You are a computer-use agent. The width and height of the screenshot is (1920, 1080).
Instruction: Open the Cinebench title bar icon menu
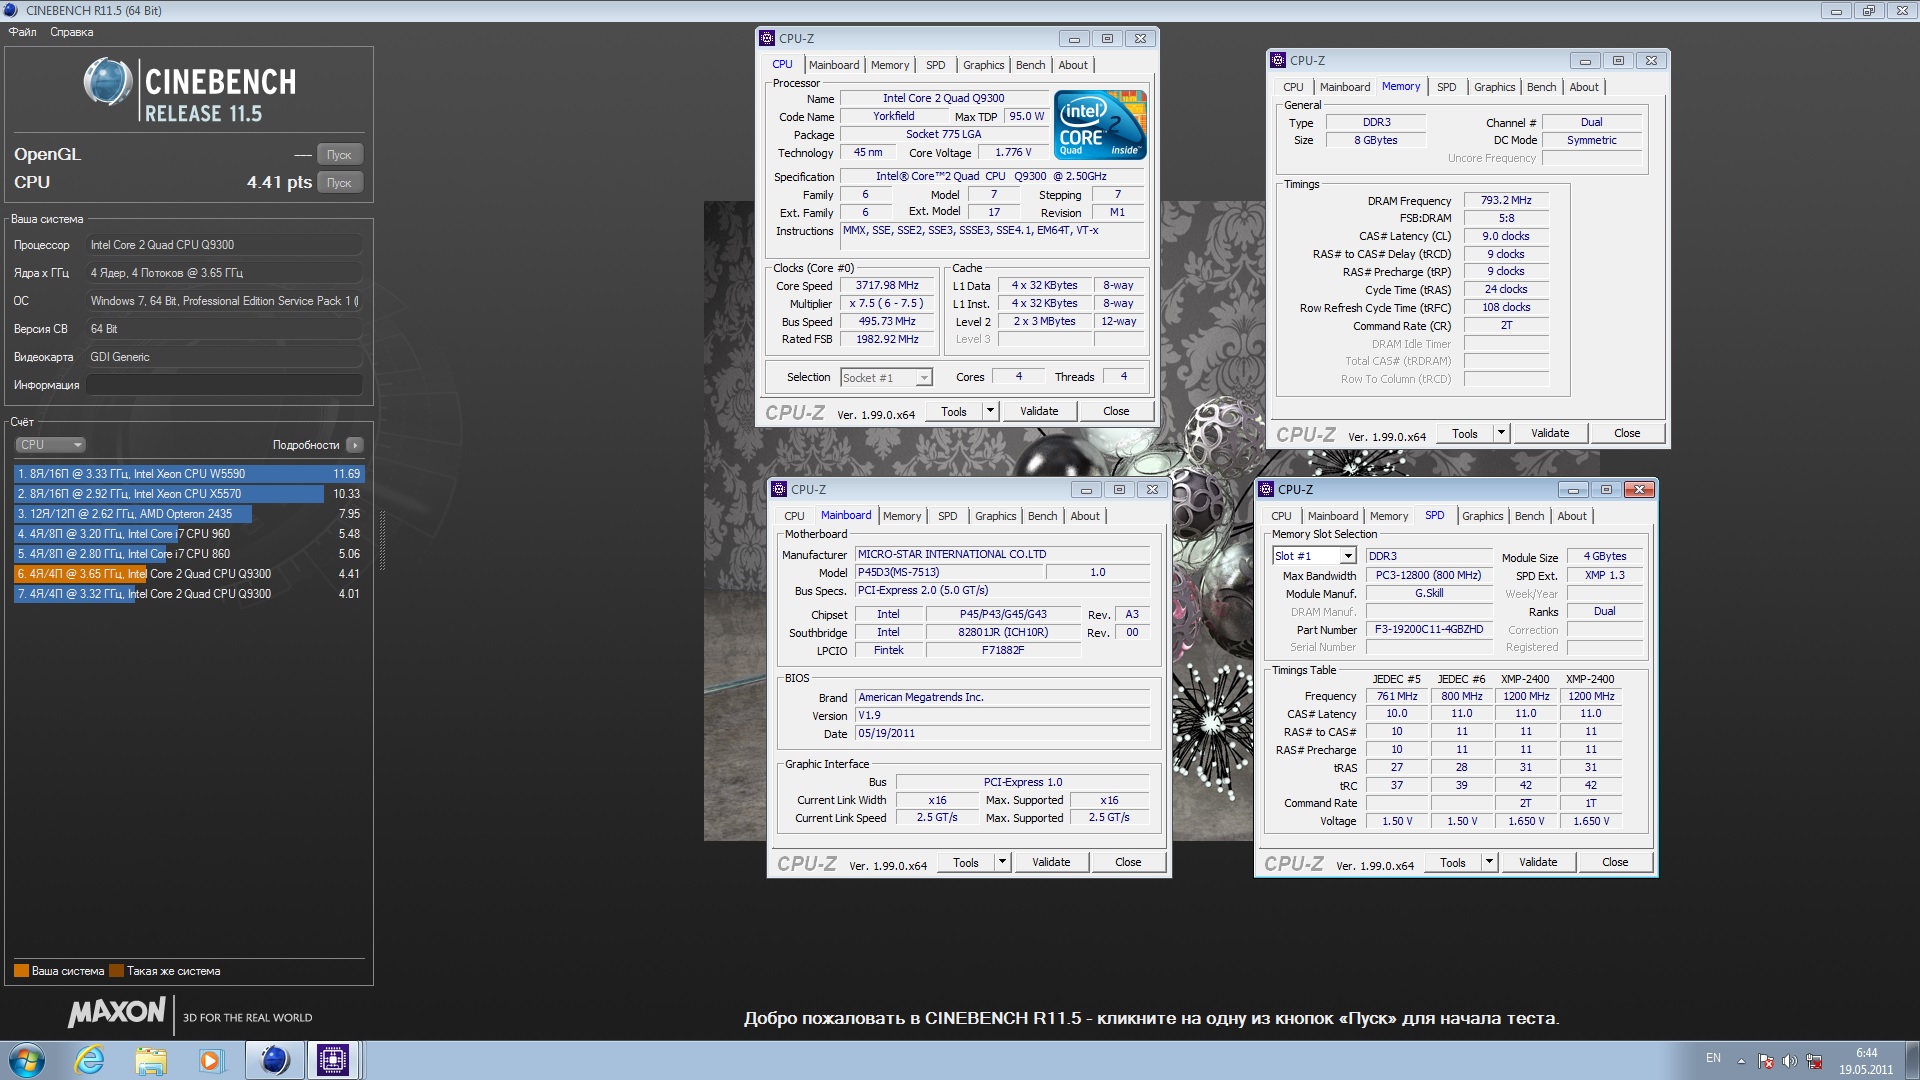12,10
